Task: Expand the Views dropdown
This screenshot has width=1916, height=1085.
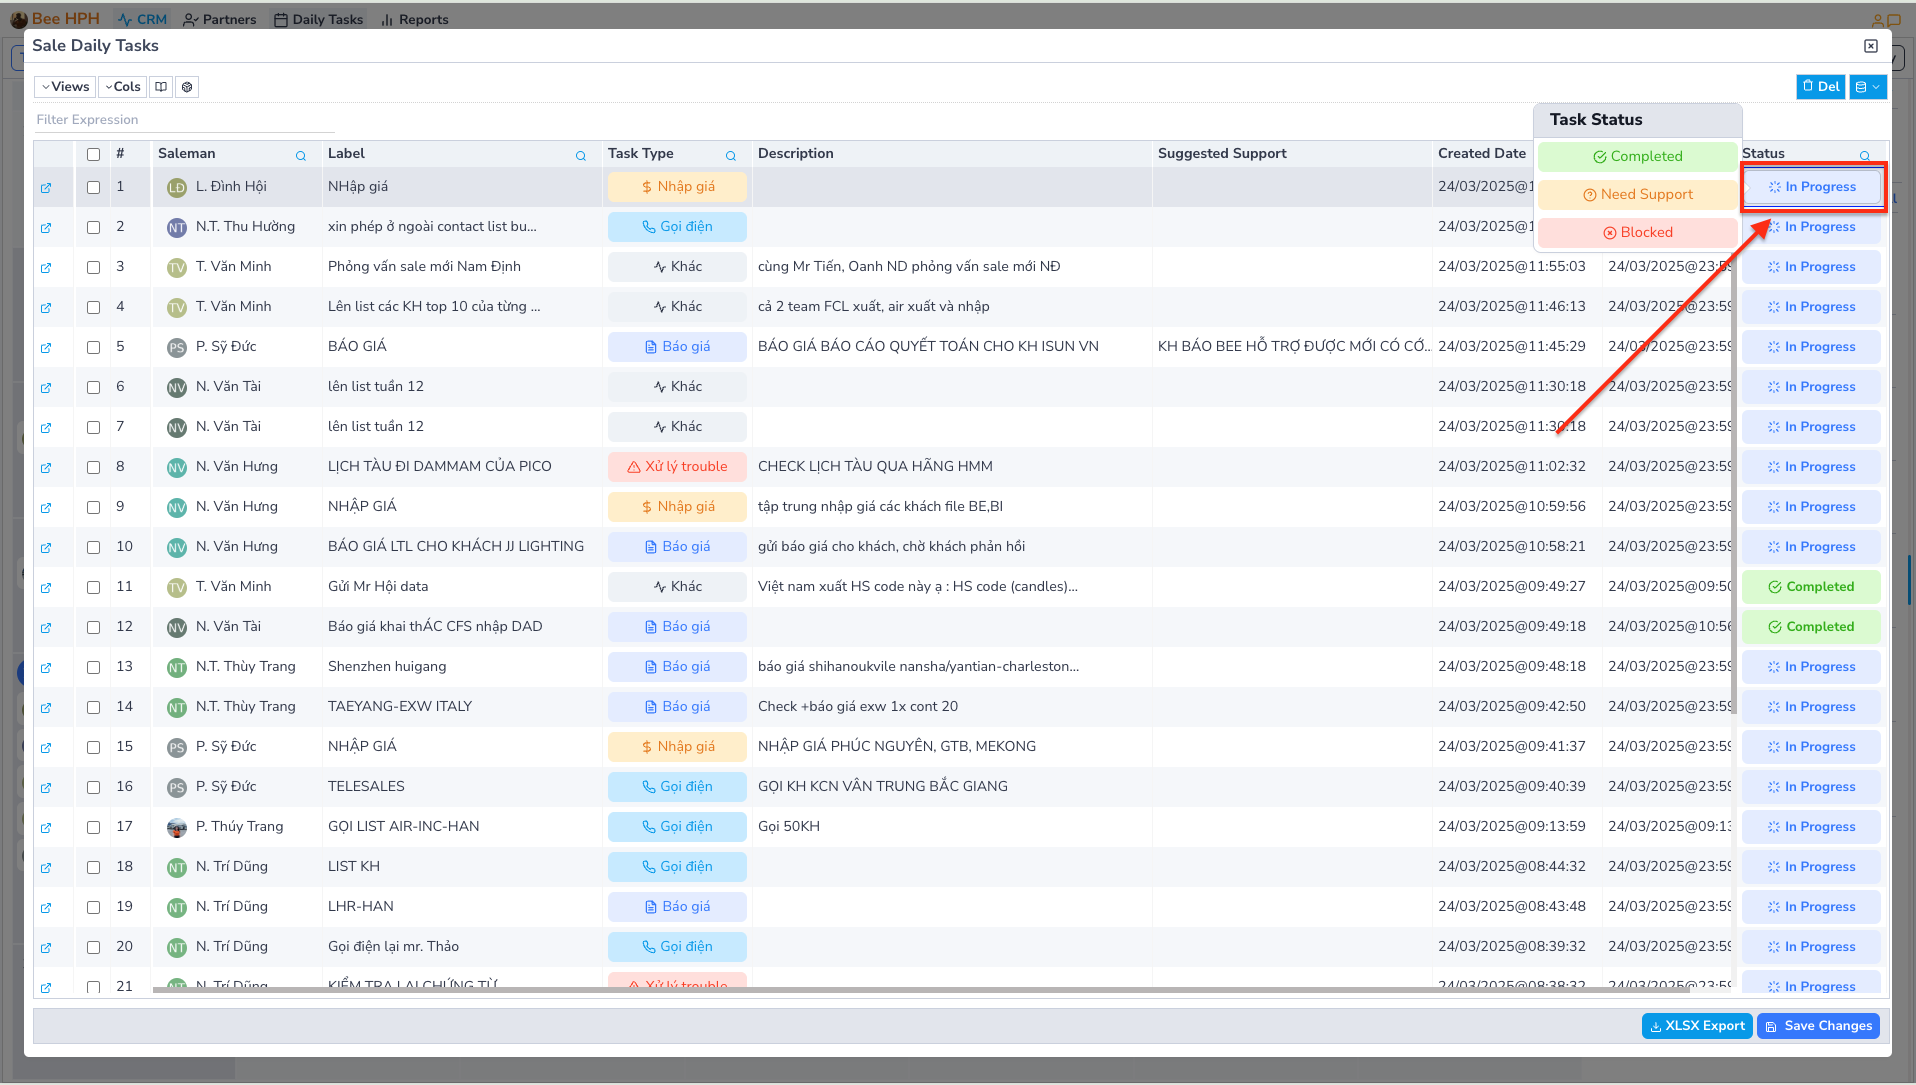Action: pos(65,87)
